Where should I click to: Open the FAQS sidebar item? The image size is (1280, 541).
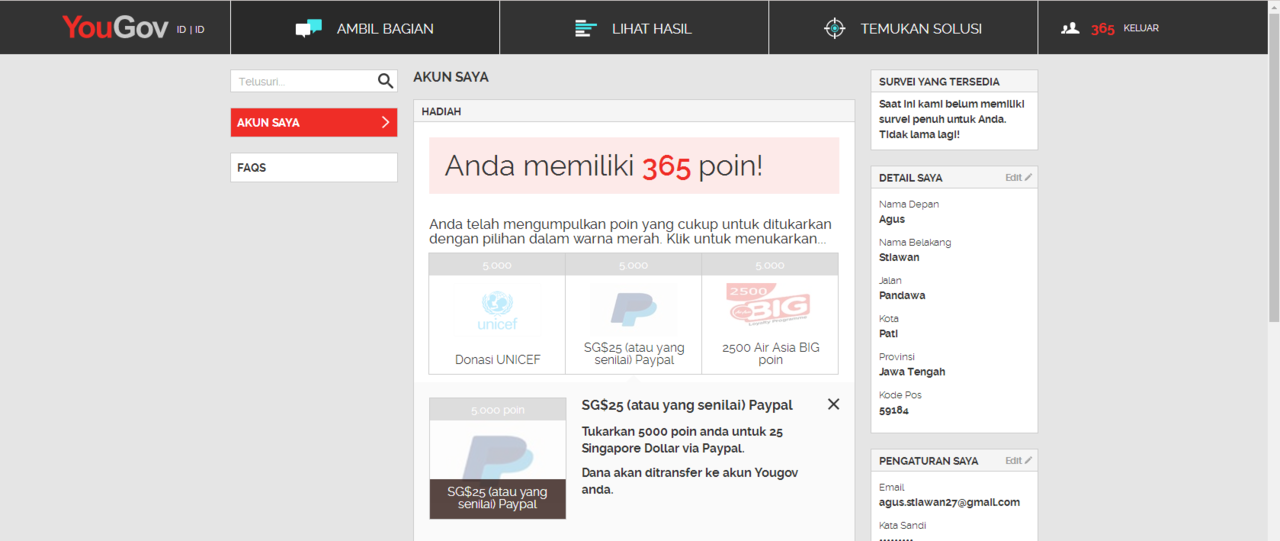313,167
